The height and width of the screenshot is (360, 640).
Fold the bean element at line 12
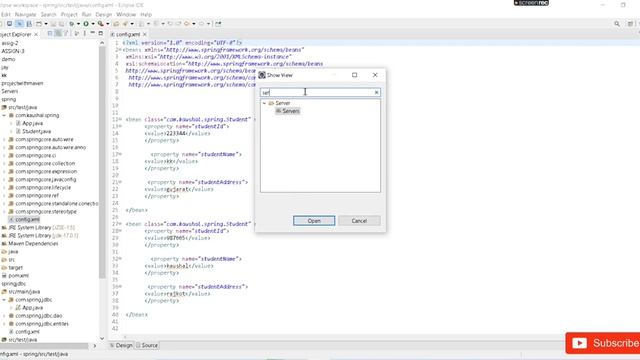click(x=120, y=120)
